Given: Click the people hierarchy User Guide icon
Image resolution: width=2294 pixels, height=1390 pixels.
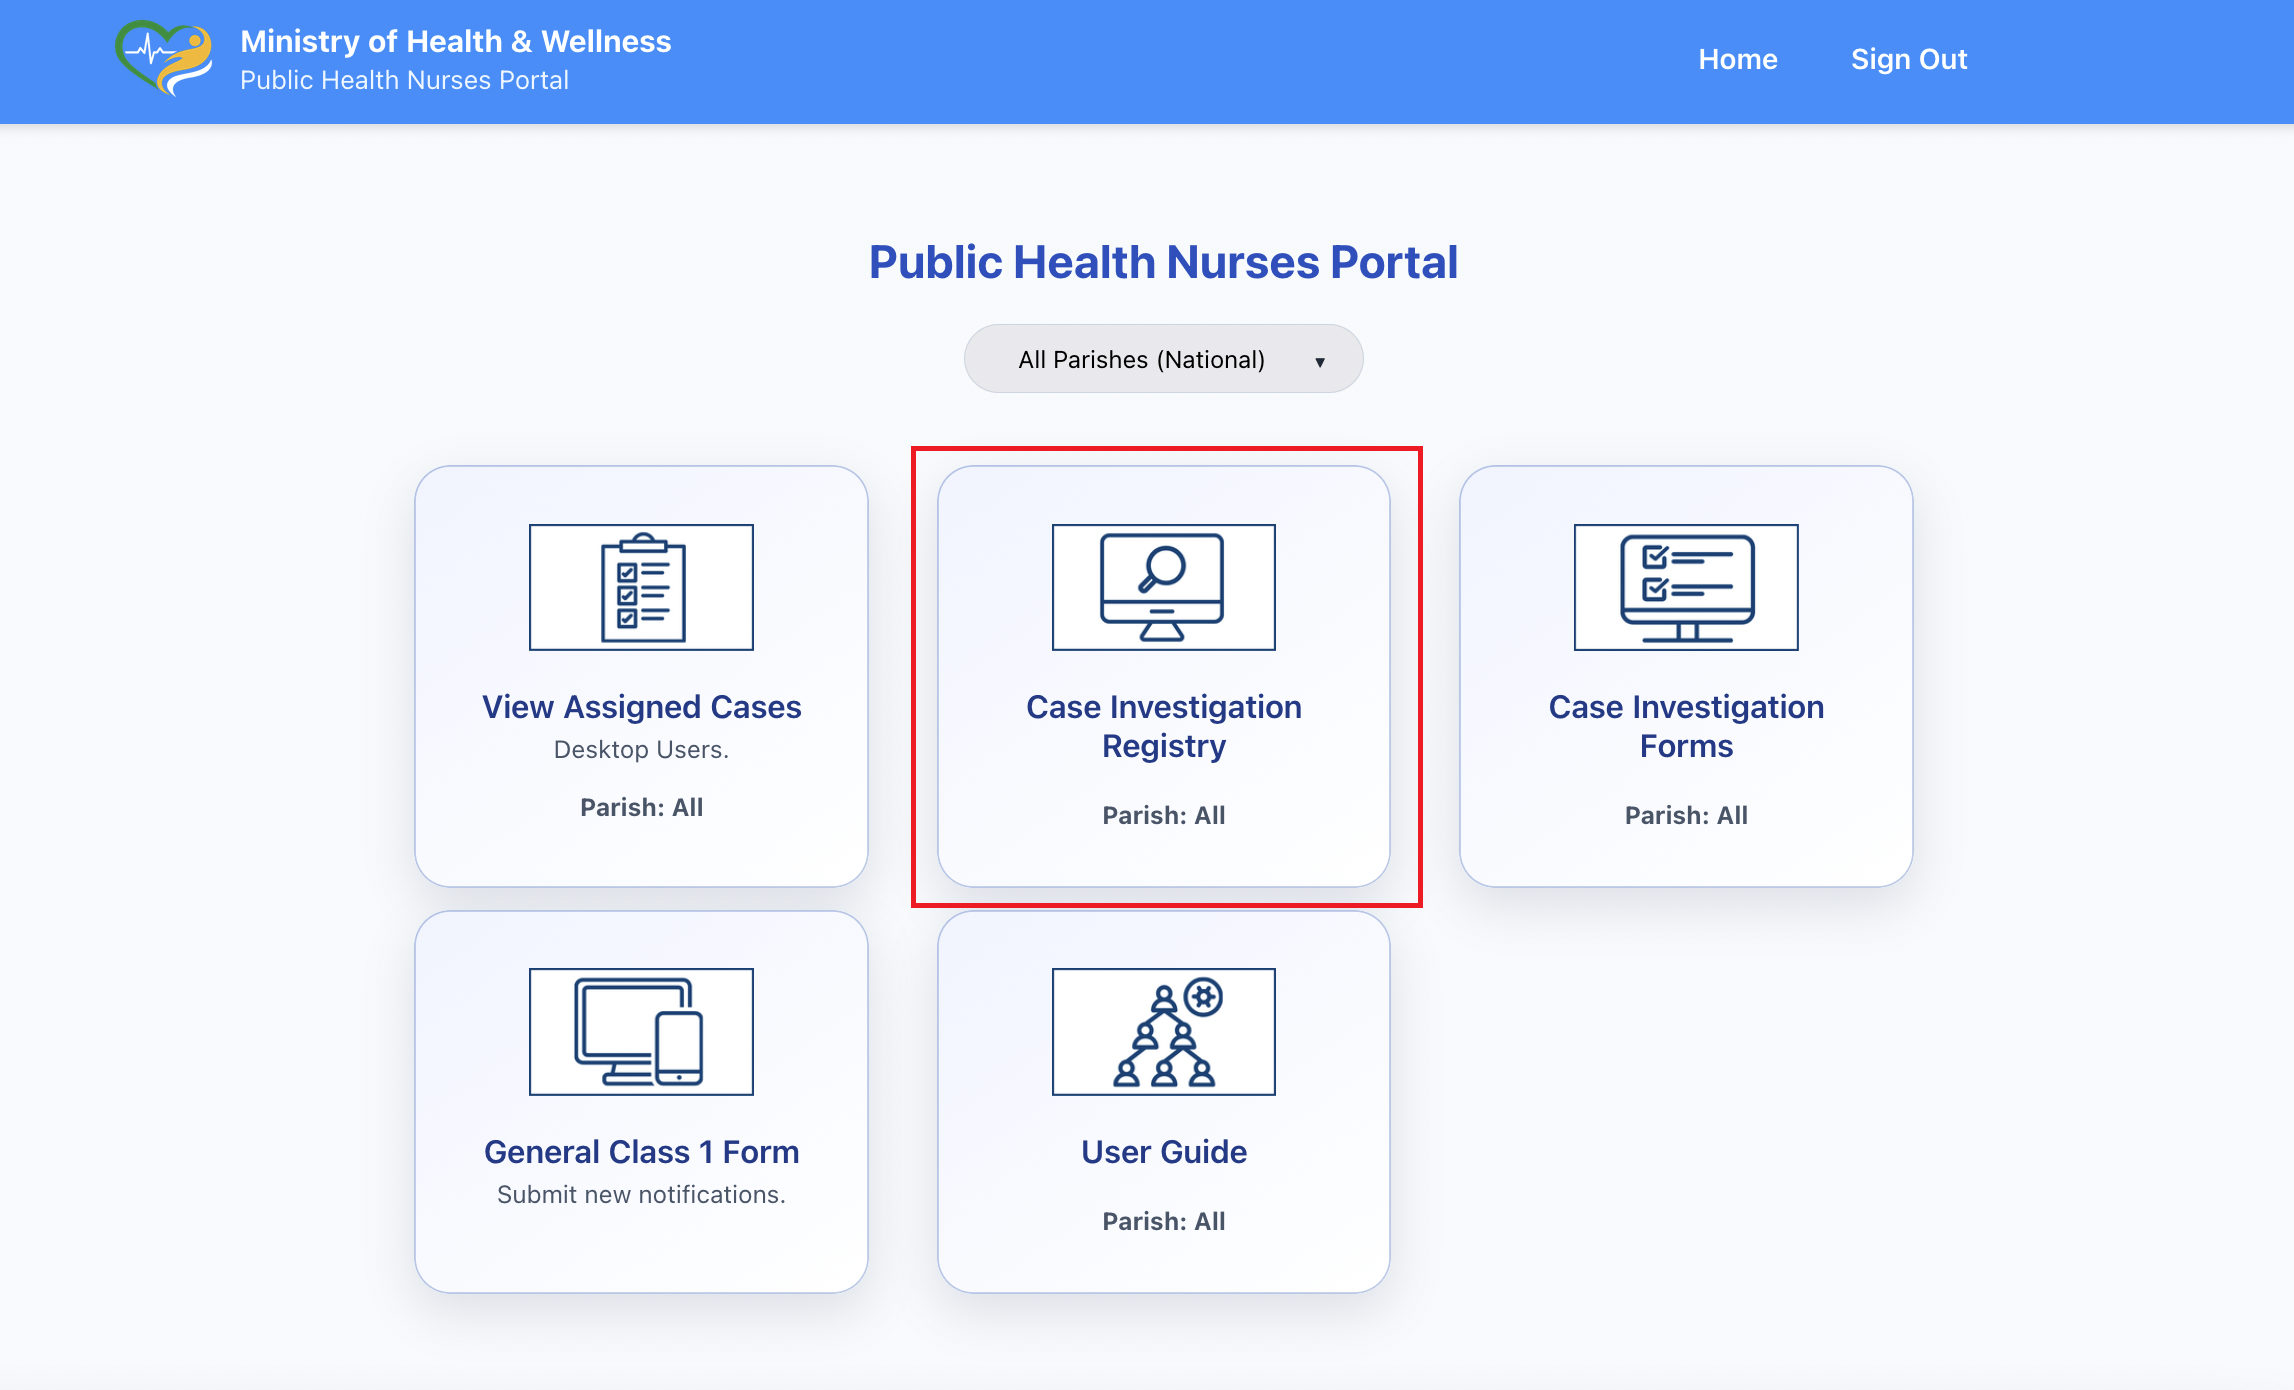Looking at the screenshot, I should 1163,1031.
